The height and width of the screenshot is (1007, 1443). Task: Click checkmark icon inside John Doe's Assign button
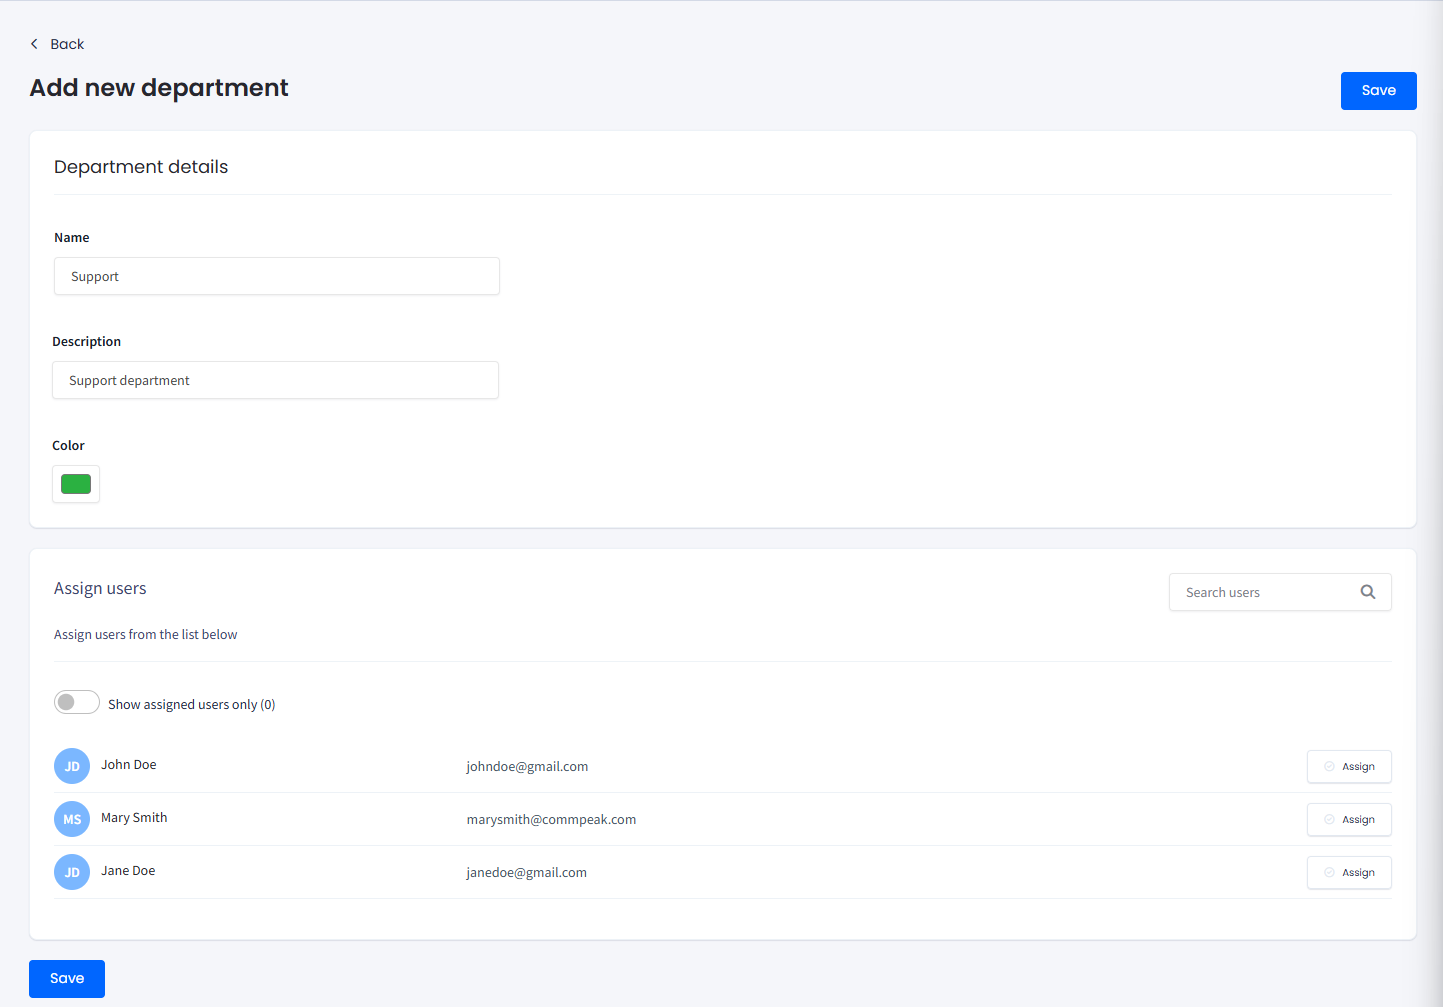pyautogui.click(x=1330, y=766)
